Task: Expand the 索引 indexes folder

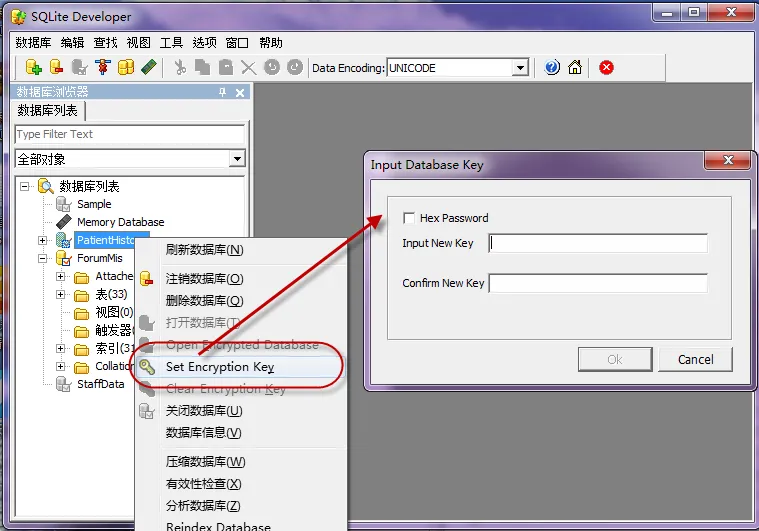Action: coord(61,349)
